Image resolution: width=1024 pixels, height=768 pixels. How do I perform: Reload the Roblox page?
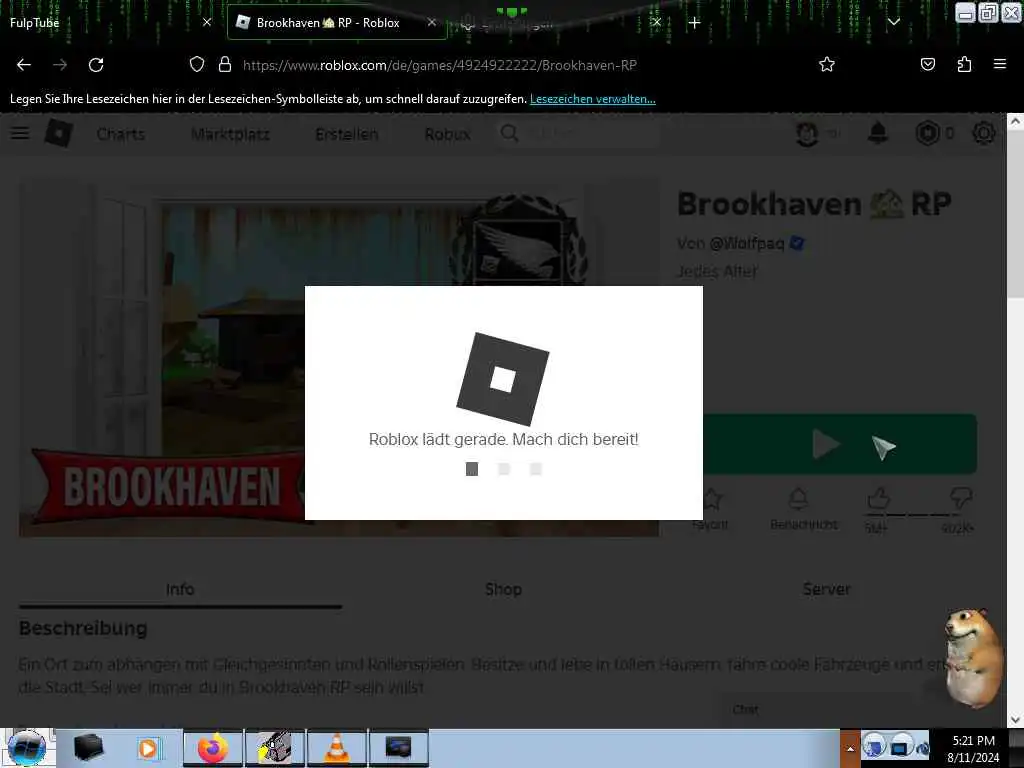pos(96,65)
